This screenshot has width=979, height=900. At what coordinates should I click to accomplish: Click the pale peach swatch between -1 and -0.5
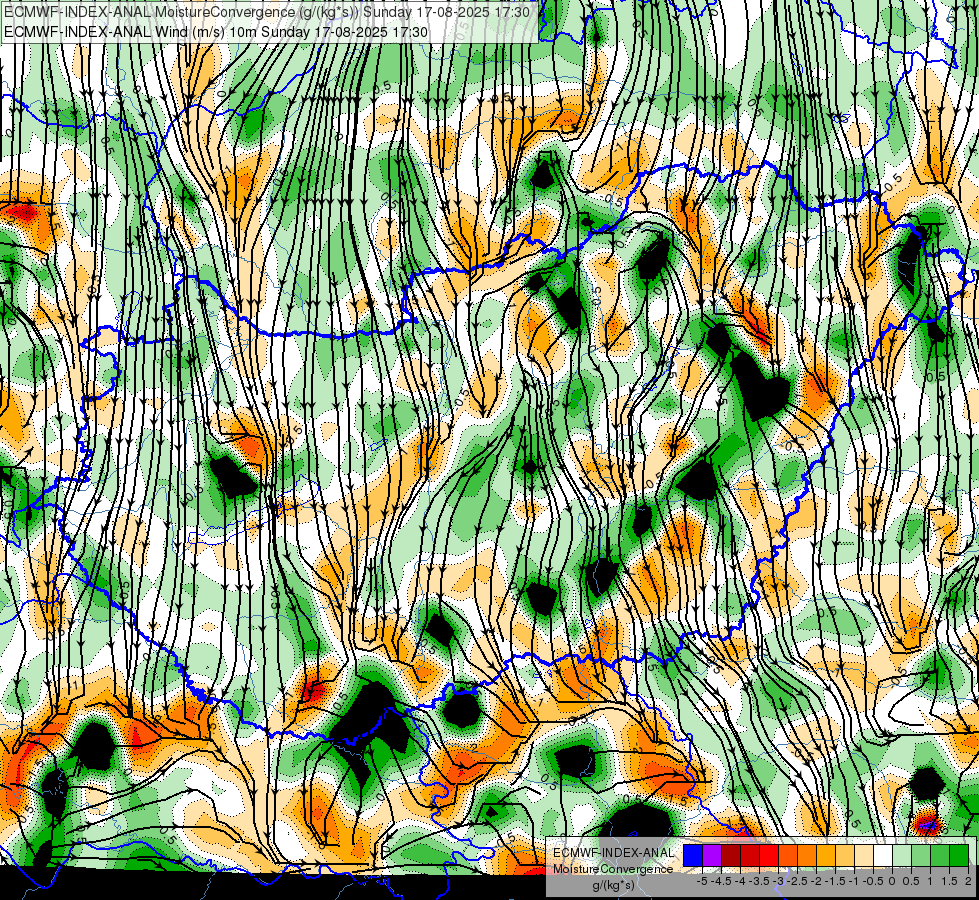click(x=864, y=856)
